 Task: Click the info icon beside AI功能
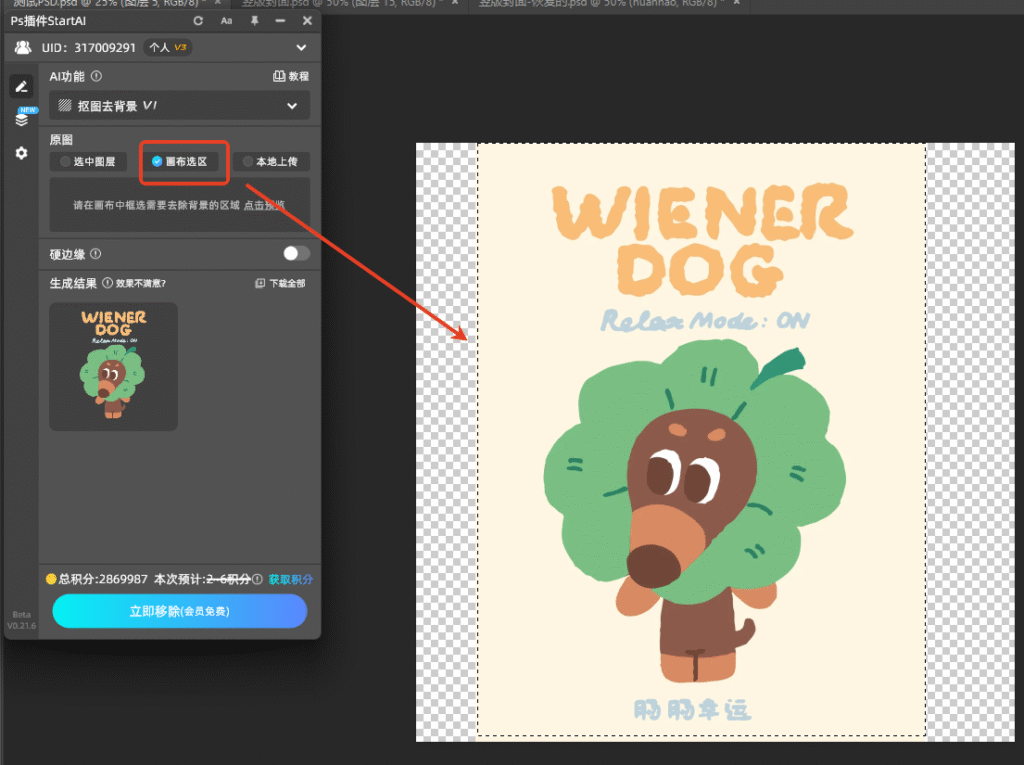97,76
